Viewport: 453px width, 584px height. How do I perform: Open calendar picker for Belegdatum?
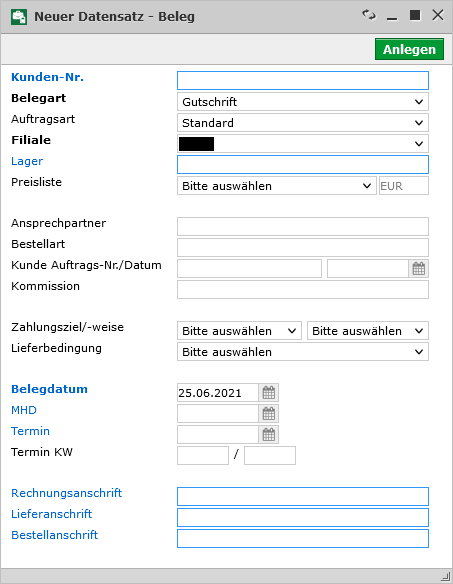tap(269, 393)
